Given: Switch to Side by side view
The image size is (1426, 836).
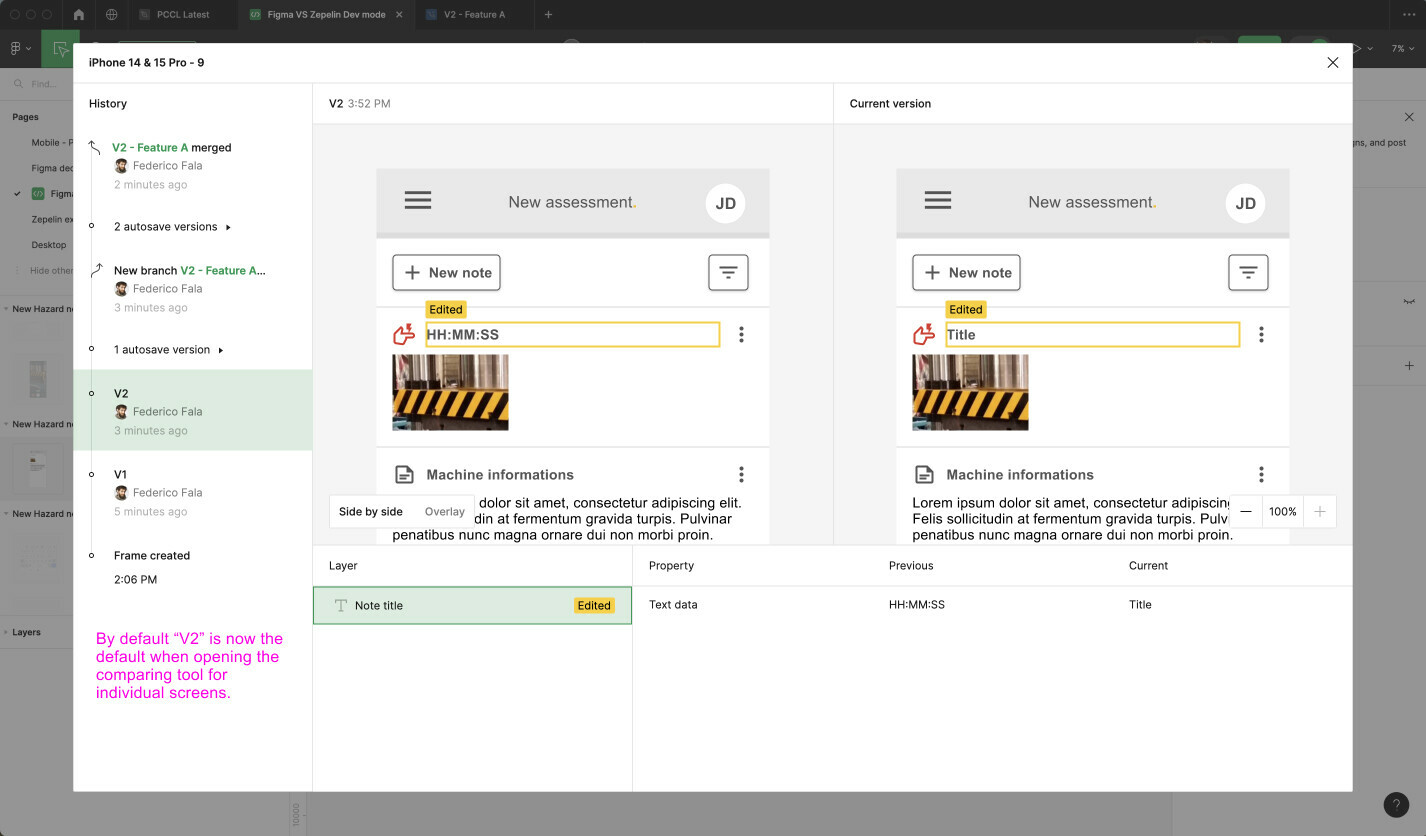Looking at the screenshot, I should tap(370, 511).
